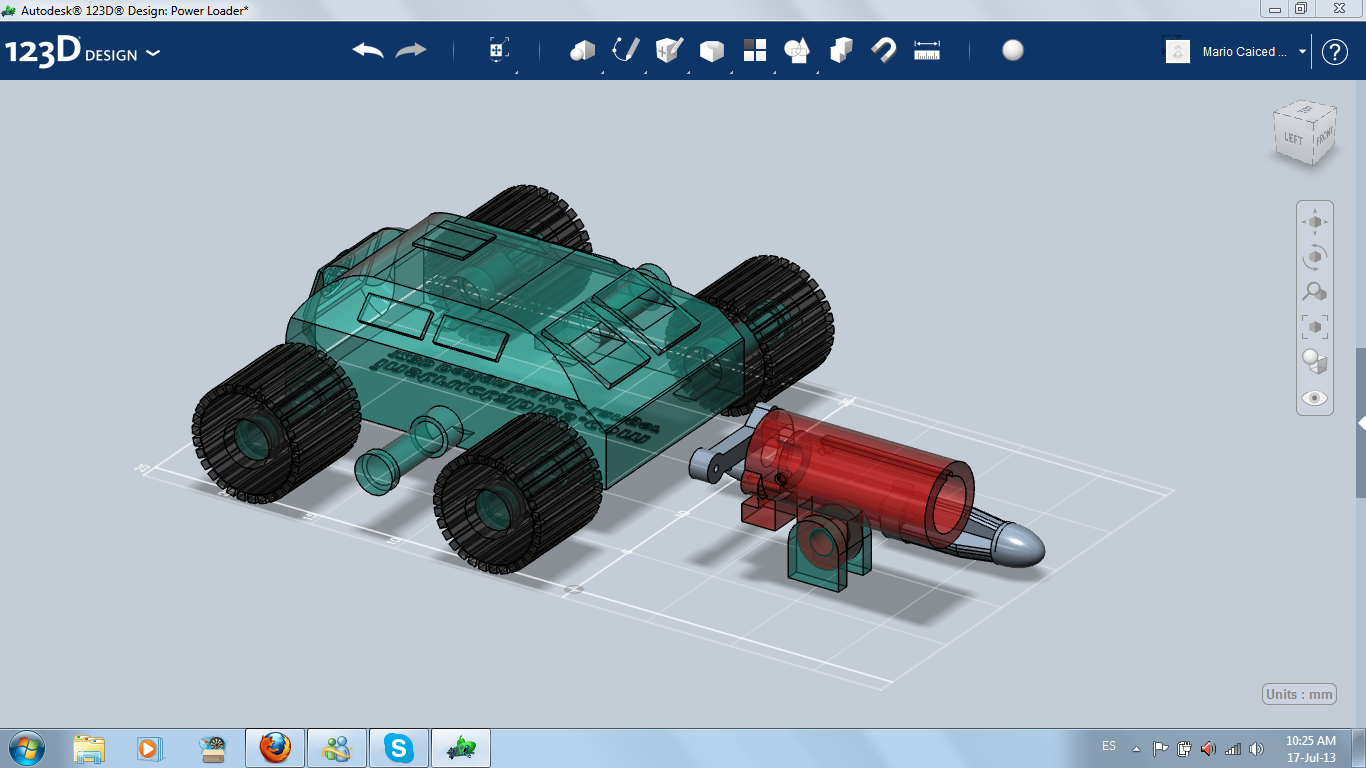Redo with the right-pointing arrow
The image size is (1366, 768).
pyautogui.click(x=411, y=51)
